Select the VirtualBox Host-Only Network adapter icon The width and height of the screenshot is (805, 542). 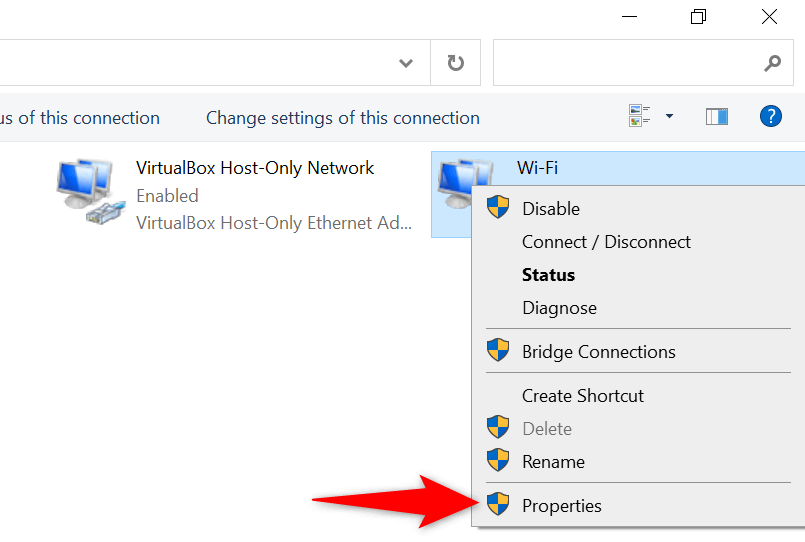click(x=85, y=190)
